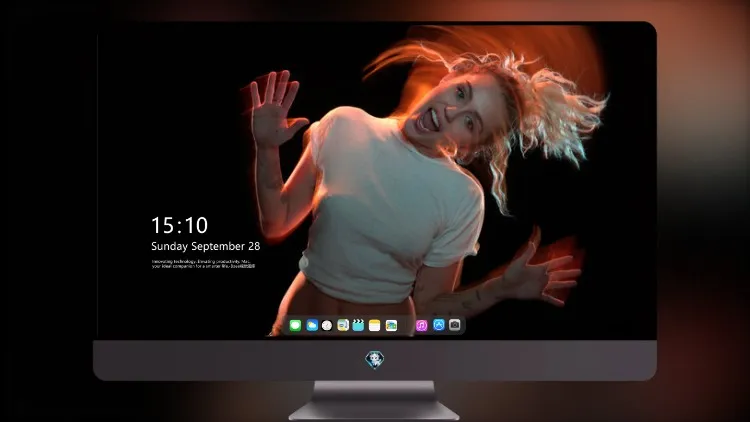
Task: Open the Photos gallery icon in the dock
Action: (x=391, y=326)
